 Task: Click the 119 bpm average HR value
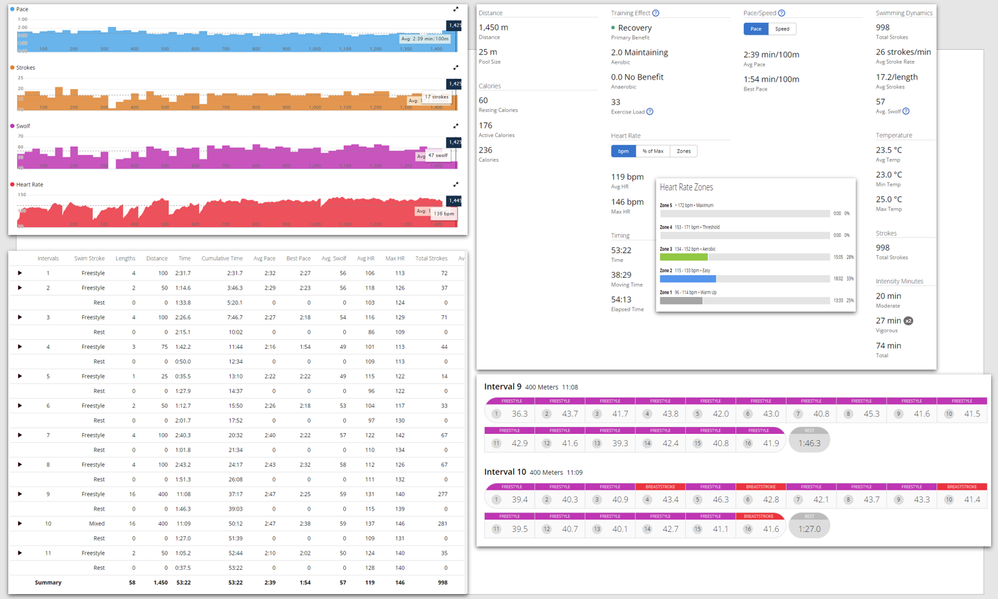[x=628, y=177]
